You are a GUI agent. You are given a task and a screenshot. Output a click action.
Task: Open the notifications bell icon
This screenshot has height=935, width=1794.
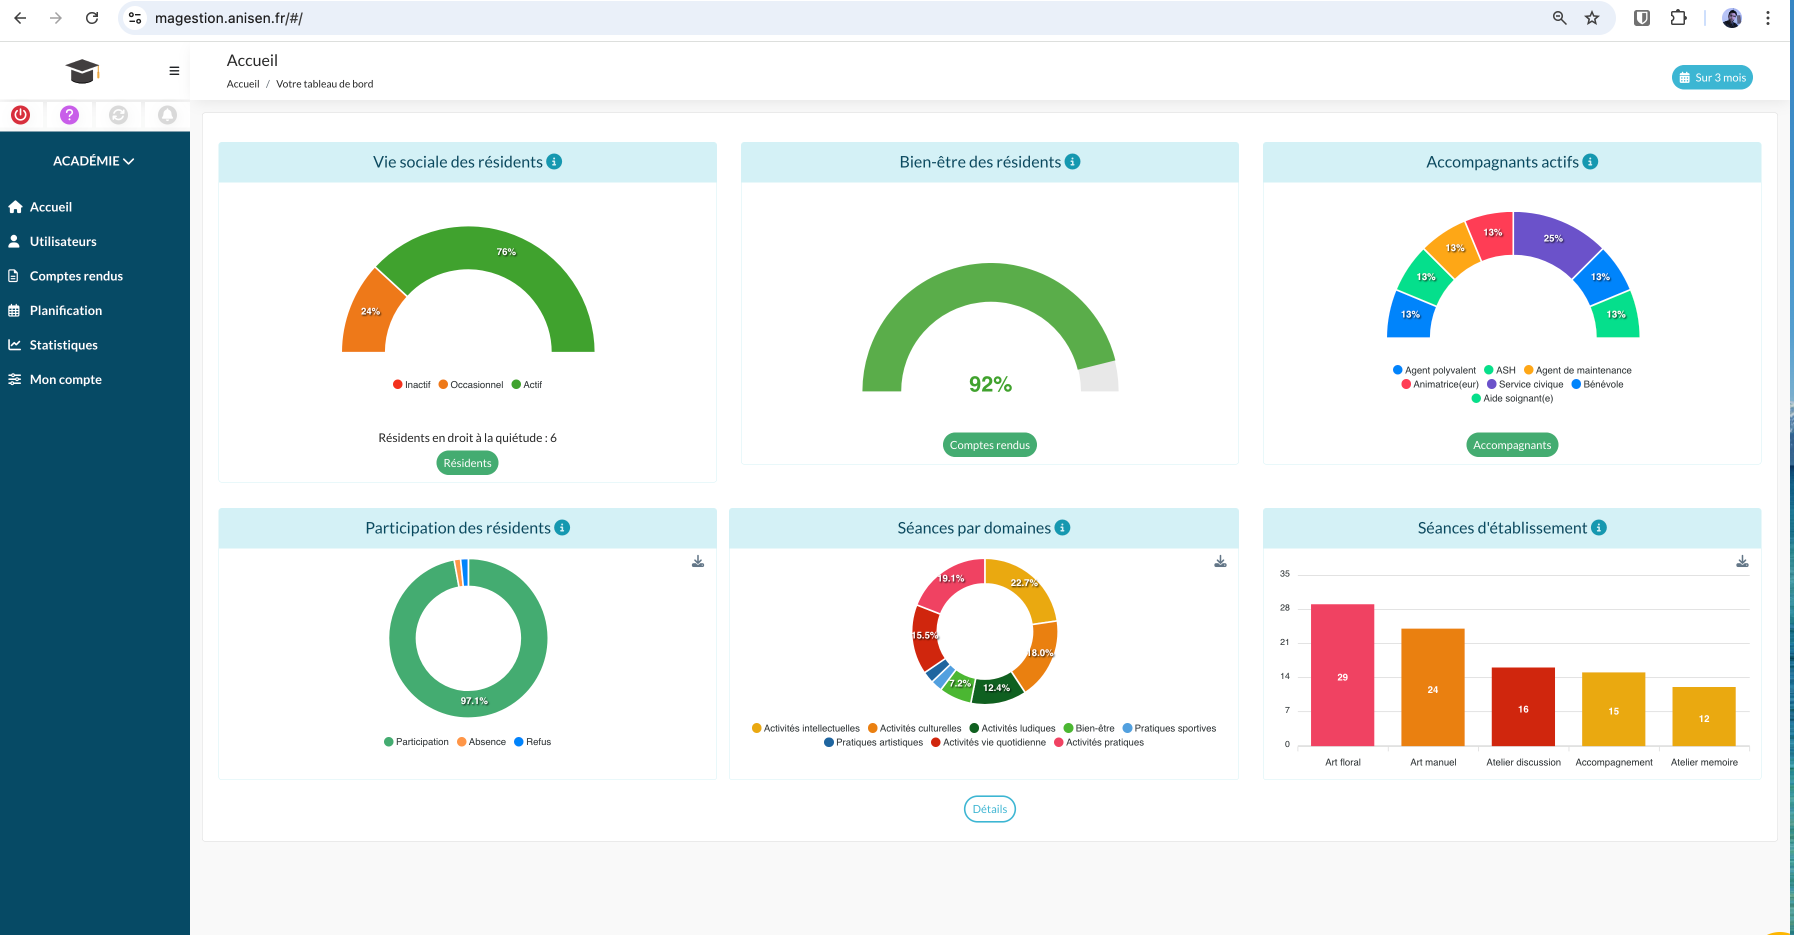pos(167,115)
